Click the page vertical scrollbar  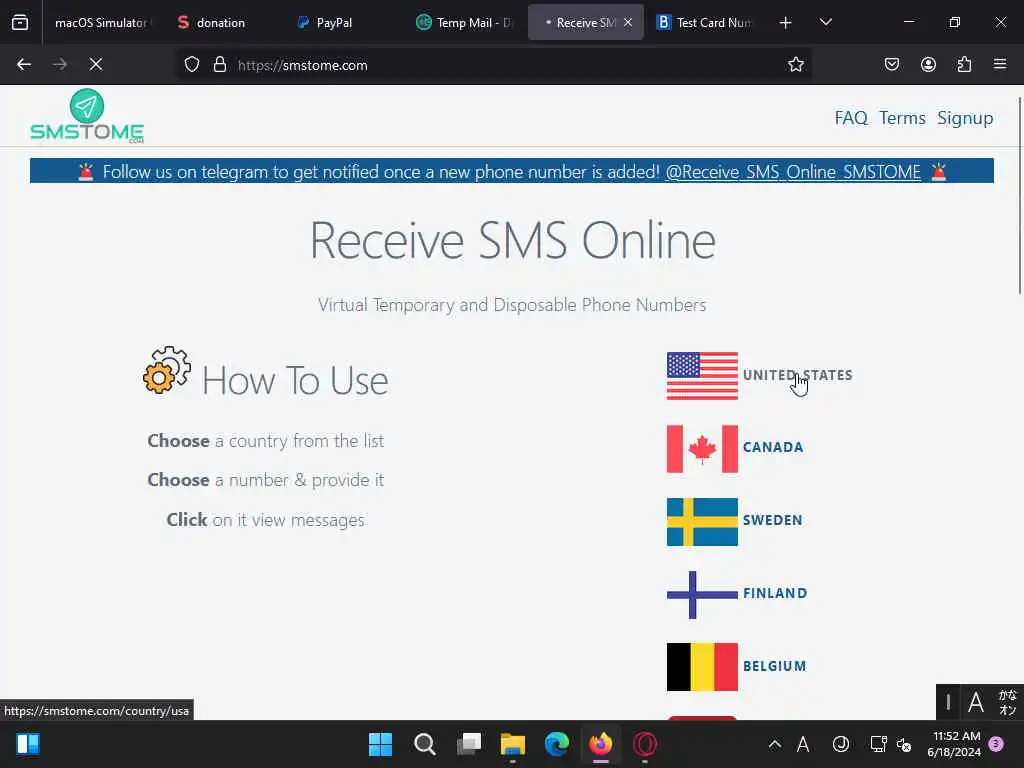click(x=1019, y=195)
